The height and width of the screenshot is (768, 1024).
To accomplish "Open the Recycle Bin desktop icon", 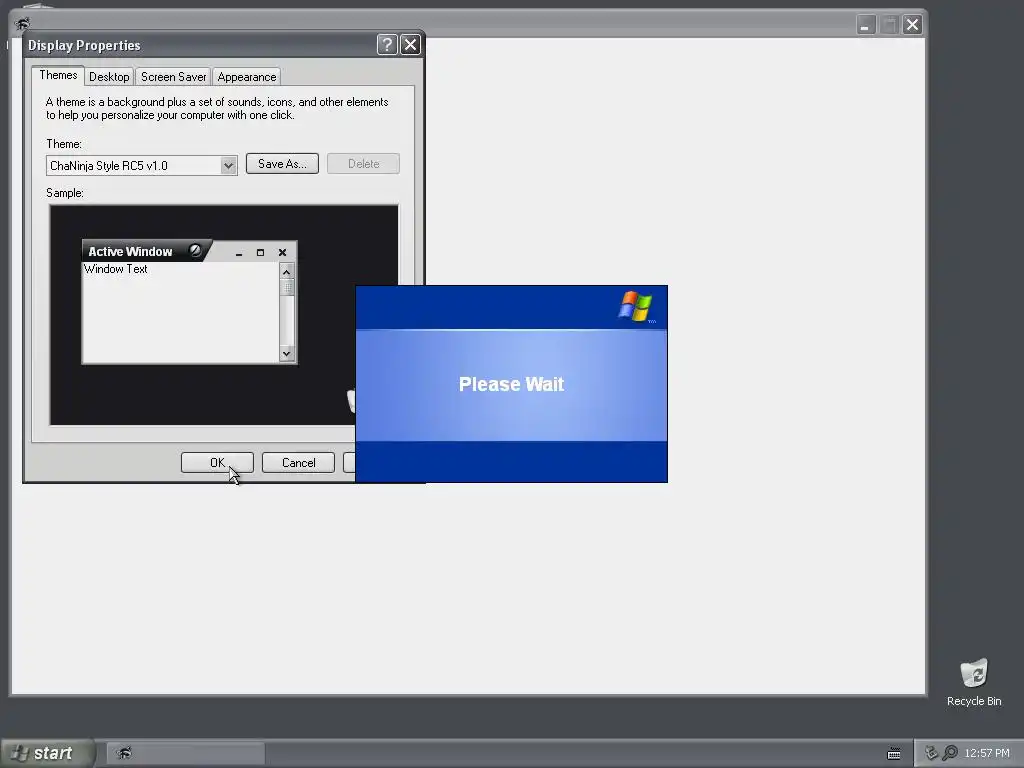I will [974, 682].
